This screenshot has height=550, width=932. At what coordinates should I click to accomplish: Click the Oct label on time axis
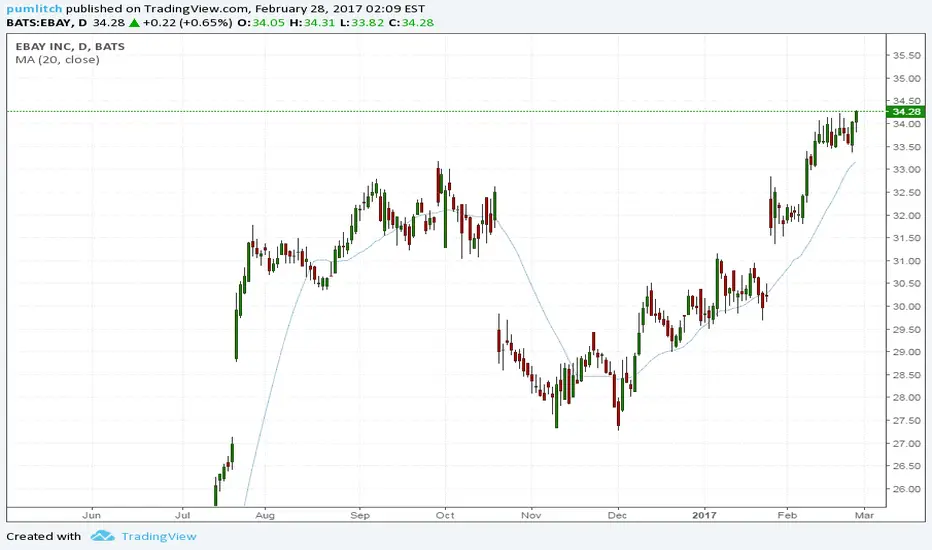[x=445, y=515]
